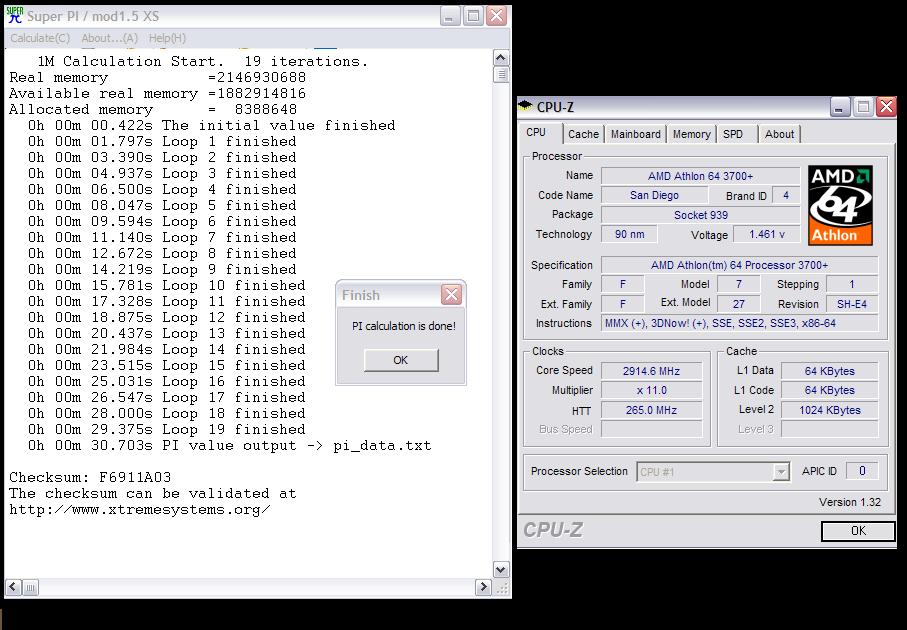Close the CPU-Z window
Viewport: 907px width, 630px height.
[x=886, y=106]
